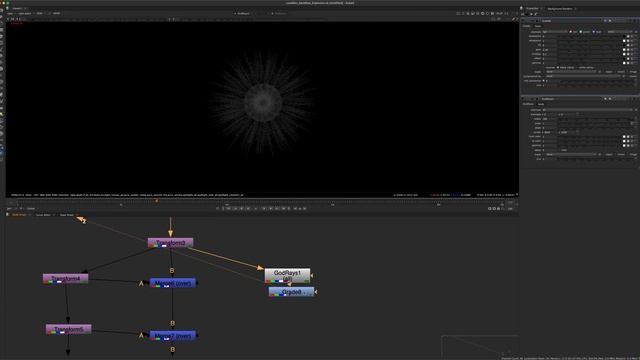Select the Grade8 node
The image size is (640, 360).
click(291, 292)
